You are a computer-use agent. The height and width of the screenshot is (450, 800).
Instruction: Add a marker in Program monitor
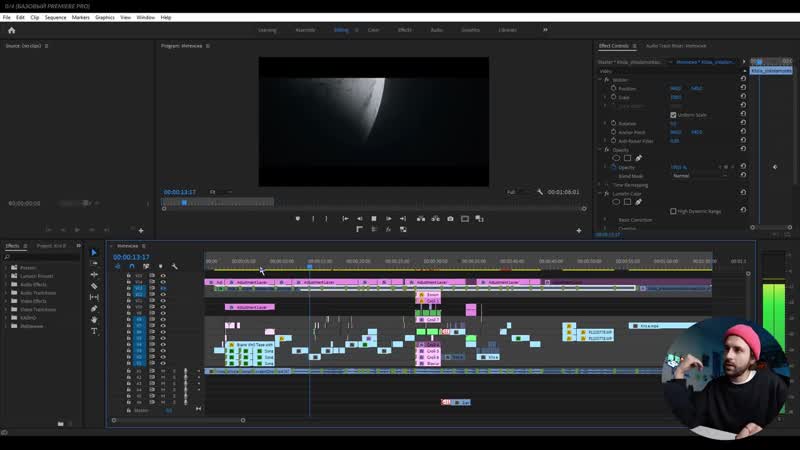[298, 218]
